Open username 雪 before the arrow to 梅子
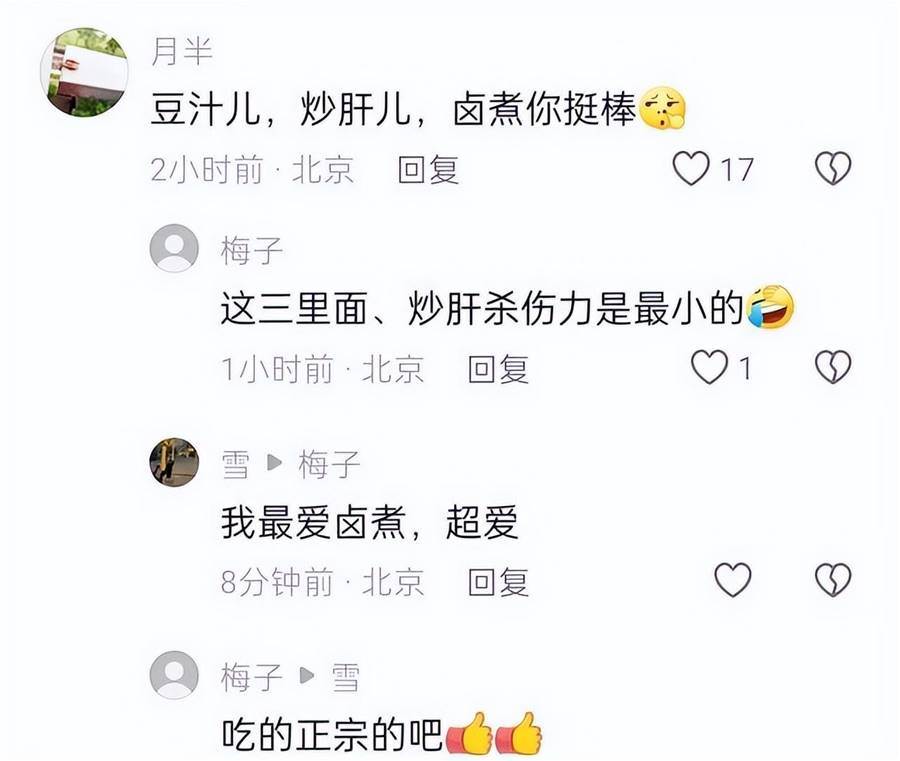 (x=236, y=464)
